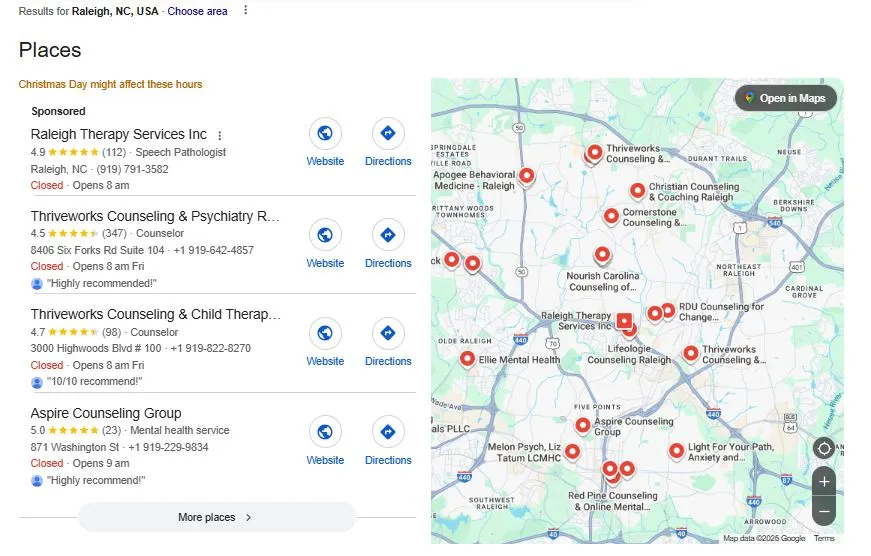The height and width of the screenshot is (556, 871).
Task: Open Website icon for Thriveworks Counseling & Child Therapy
Action: tap(325, 333)
